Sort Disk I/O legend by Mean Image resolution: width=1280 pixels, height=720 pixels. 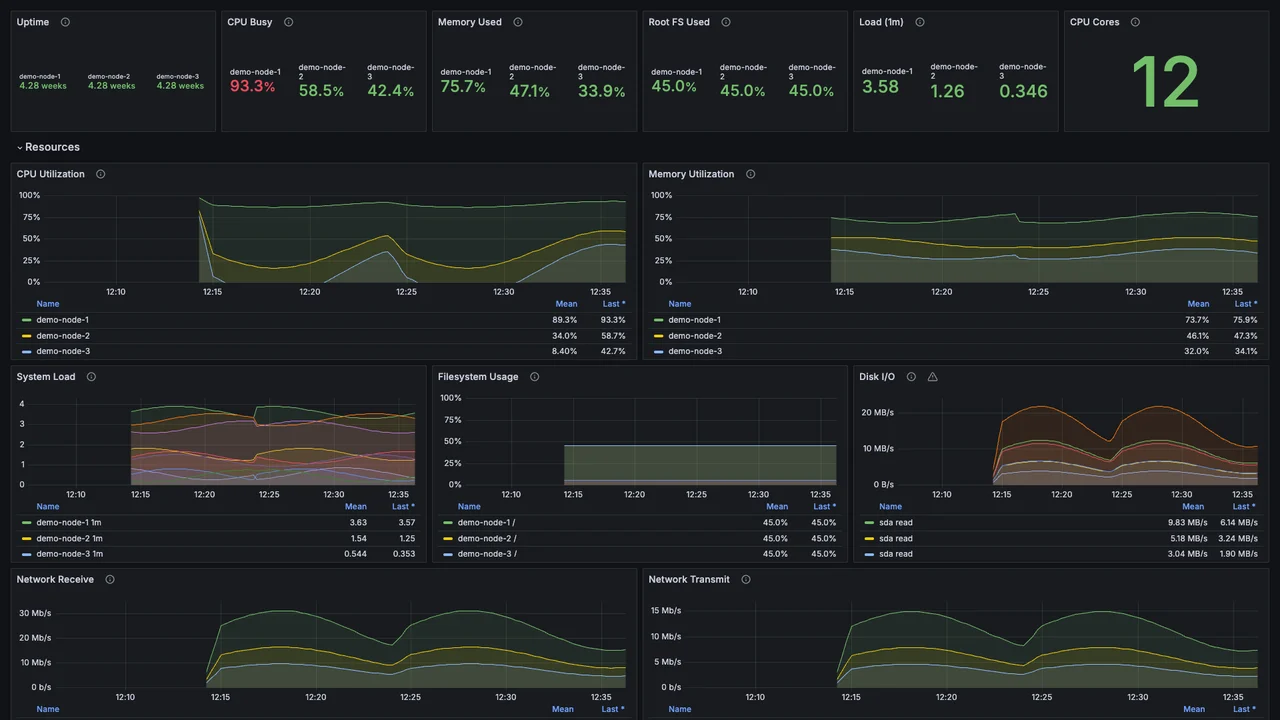click(x=1198, y=506)
